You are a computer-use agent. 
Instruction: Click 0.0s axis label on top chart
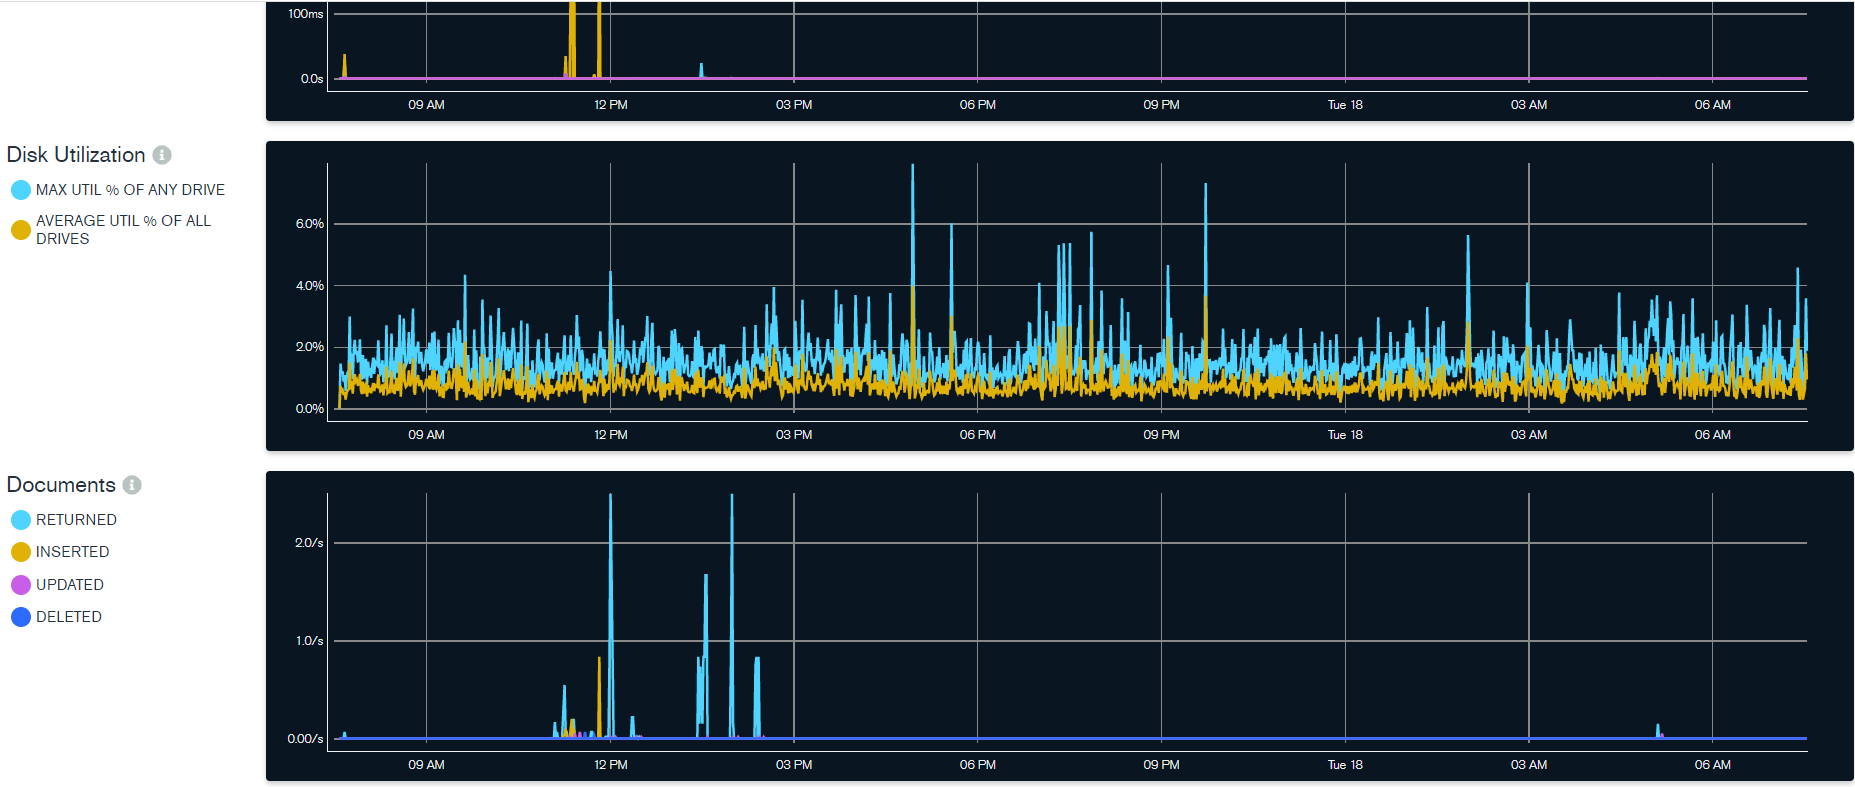[x=312, y=79]
